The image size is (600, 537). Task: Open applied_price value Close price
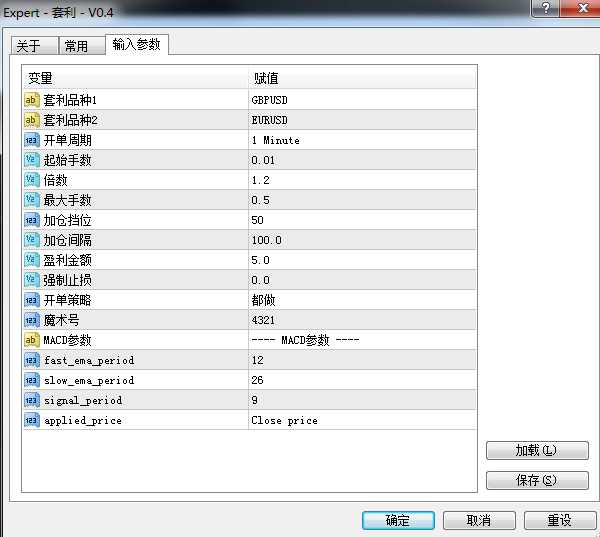tap(362, 420)
